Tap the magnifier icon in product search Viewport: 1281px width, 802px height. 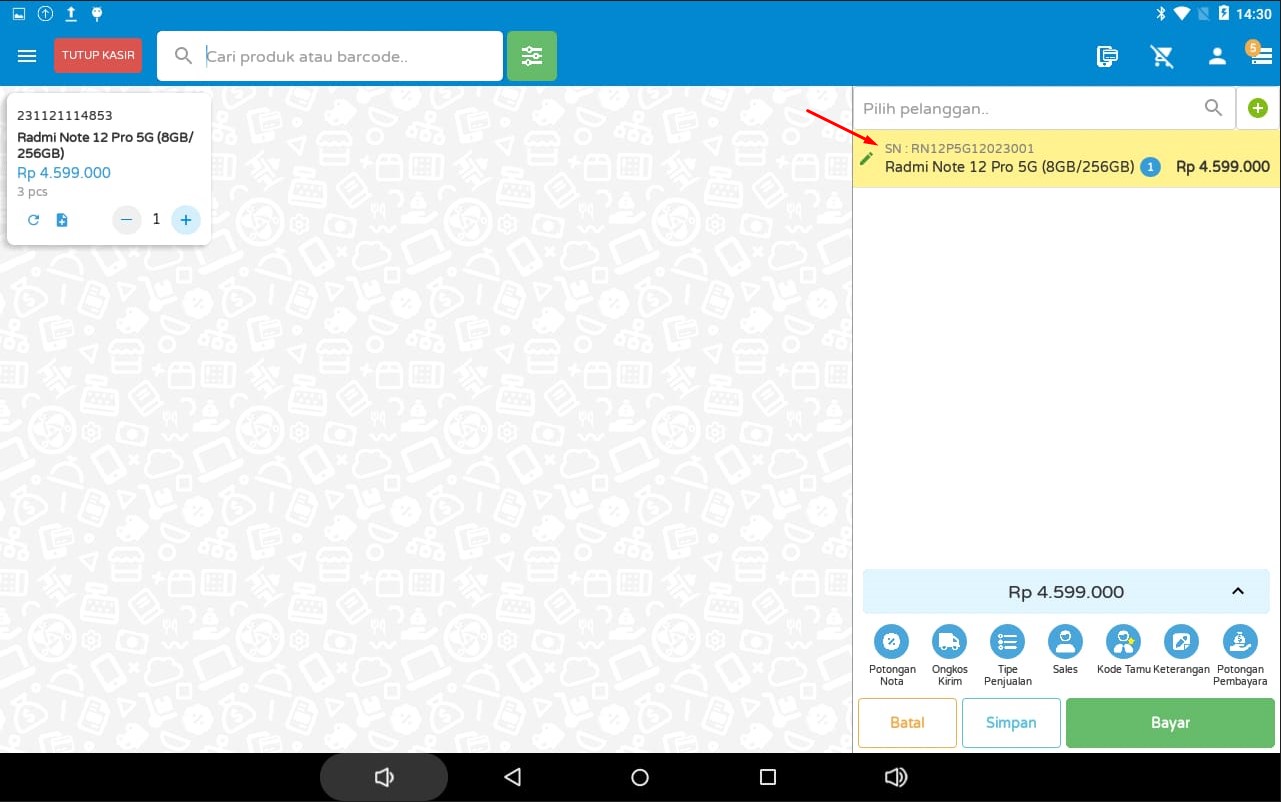click(x=183, y=56)
